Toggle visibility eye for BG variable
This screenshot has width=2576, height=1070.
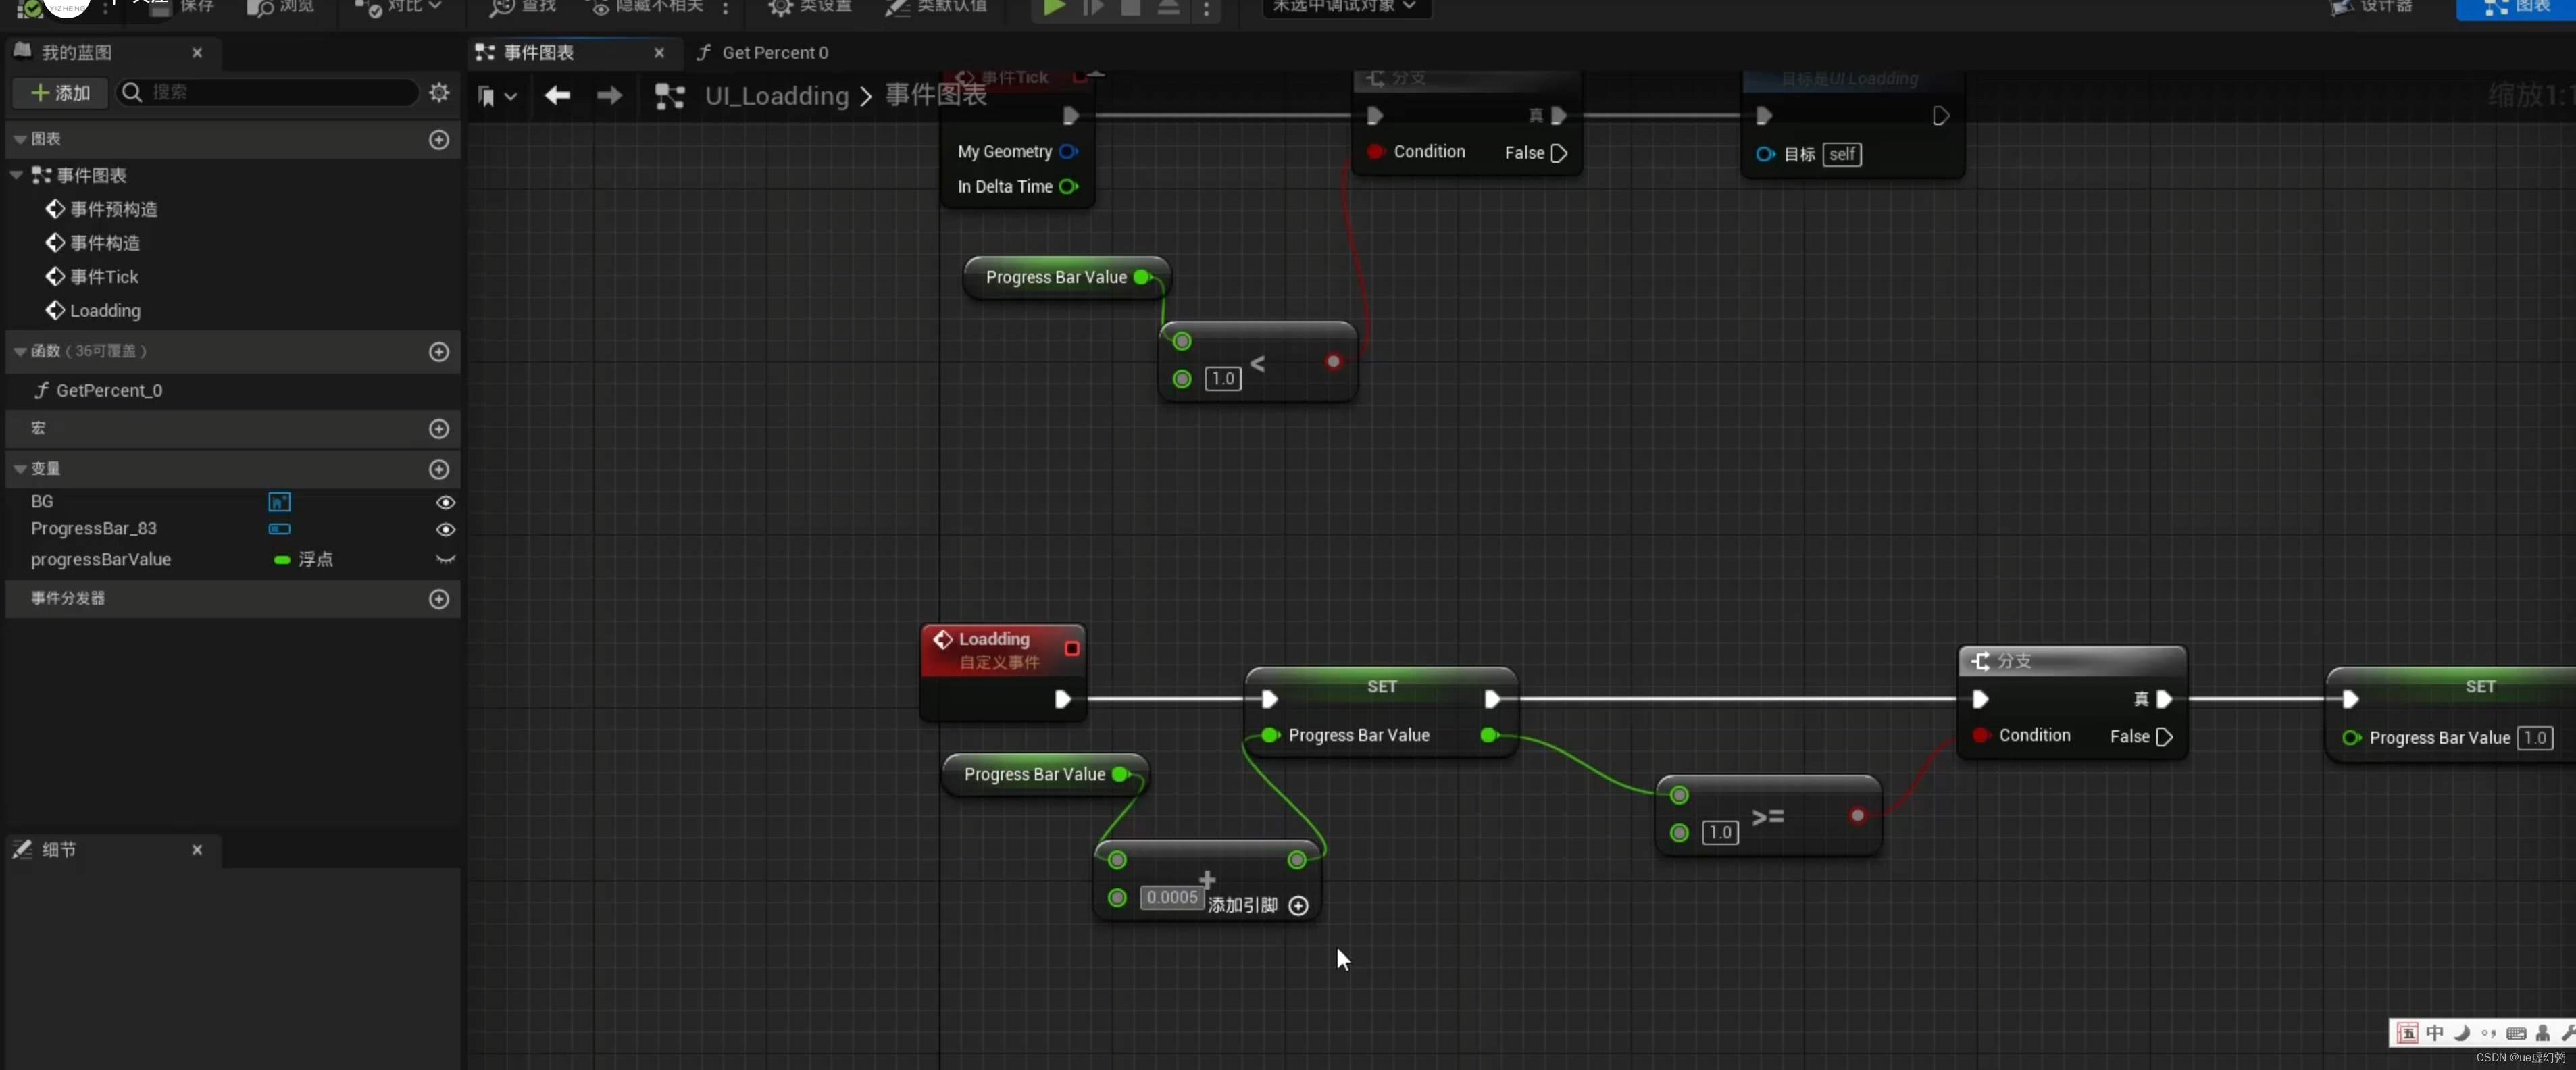(x=446, y=502)
